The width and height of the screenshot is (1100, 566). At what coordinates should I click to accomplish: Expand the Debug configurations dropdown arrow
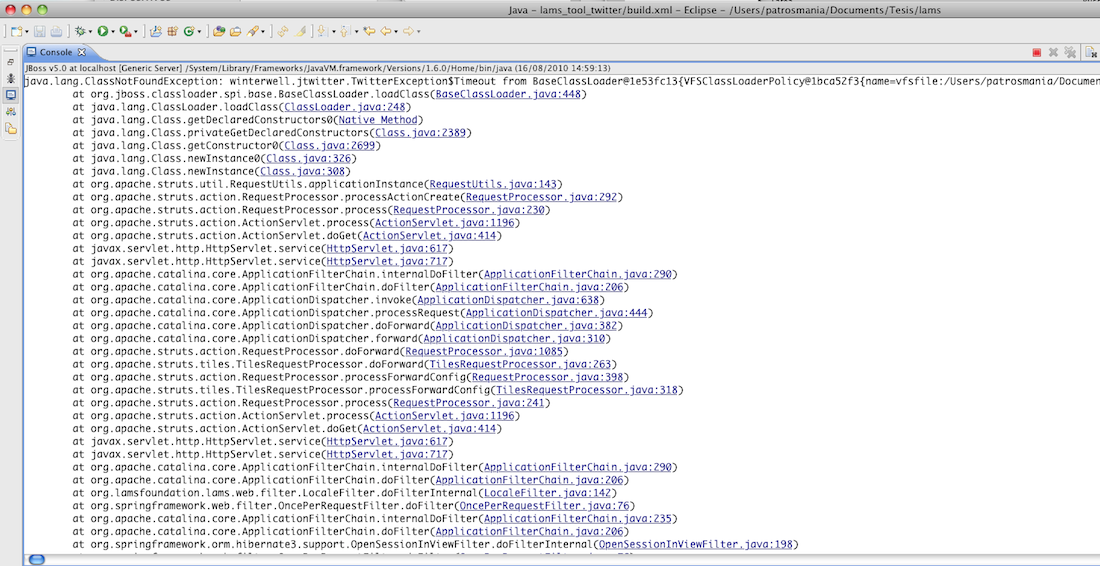(90, 32)
